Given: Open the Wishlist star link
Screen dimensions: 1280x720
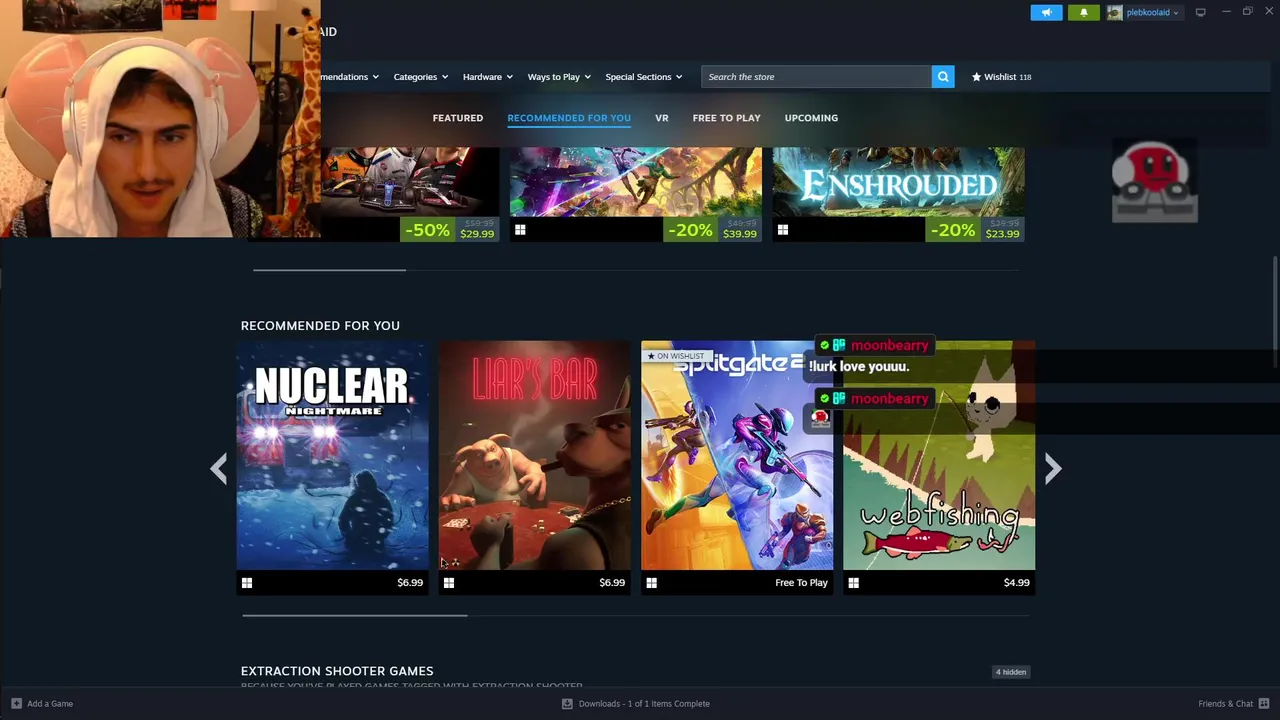Looking at the screenshot, I should pos(1001,77).
